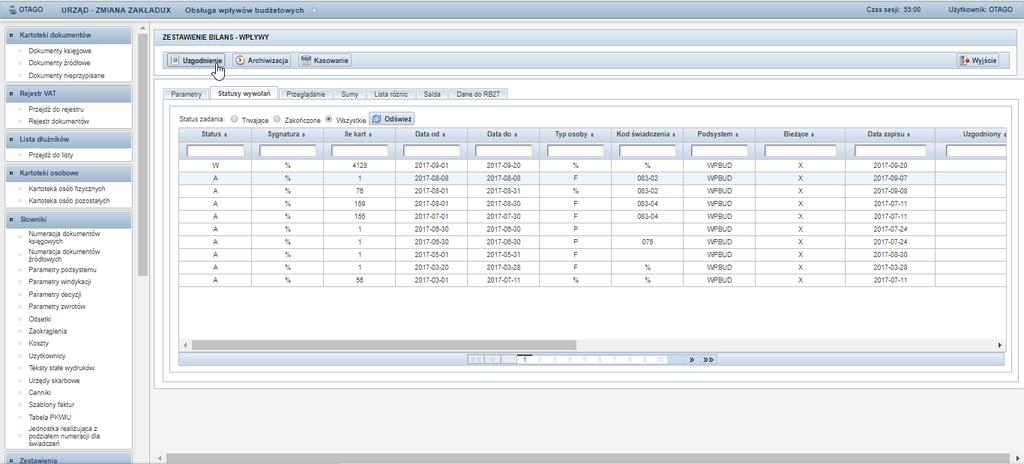Sort by the Typ osoby column header
Screen dimensions: 1024x464
tap(575, 134)
